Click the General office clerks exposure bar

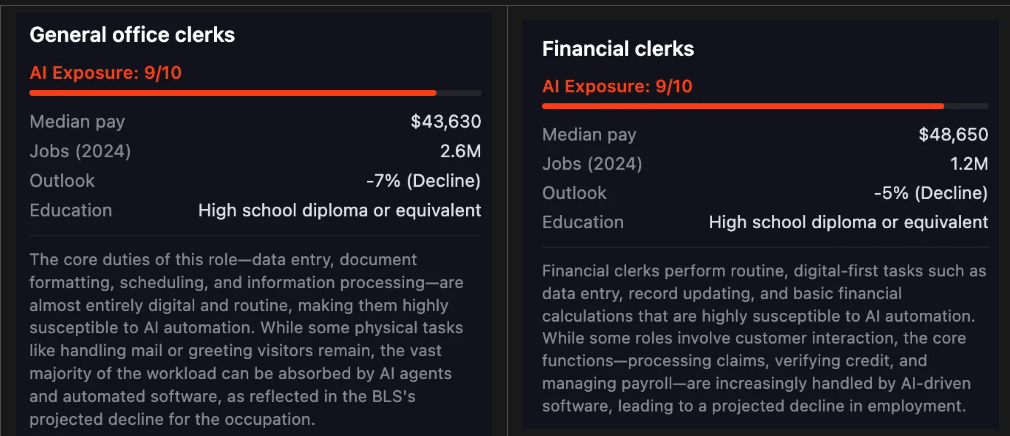255,93
